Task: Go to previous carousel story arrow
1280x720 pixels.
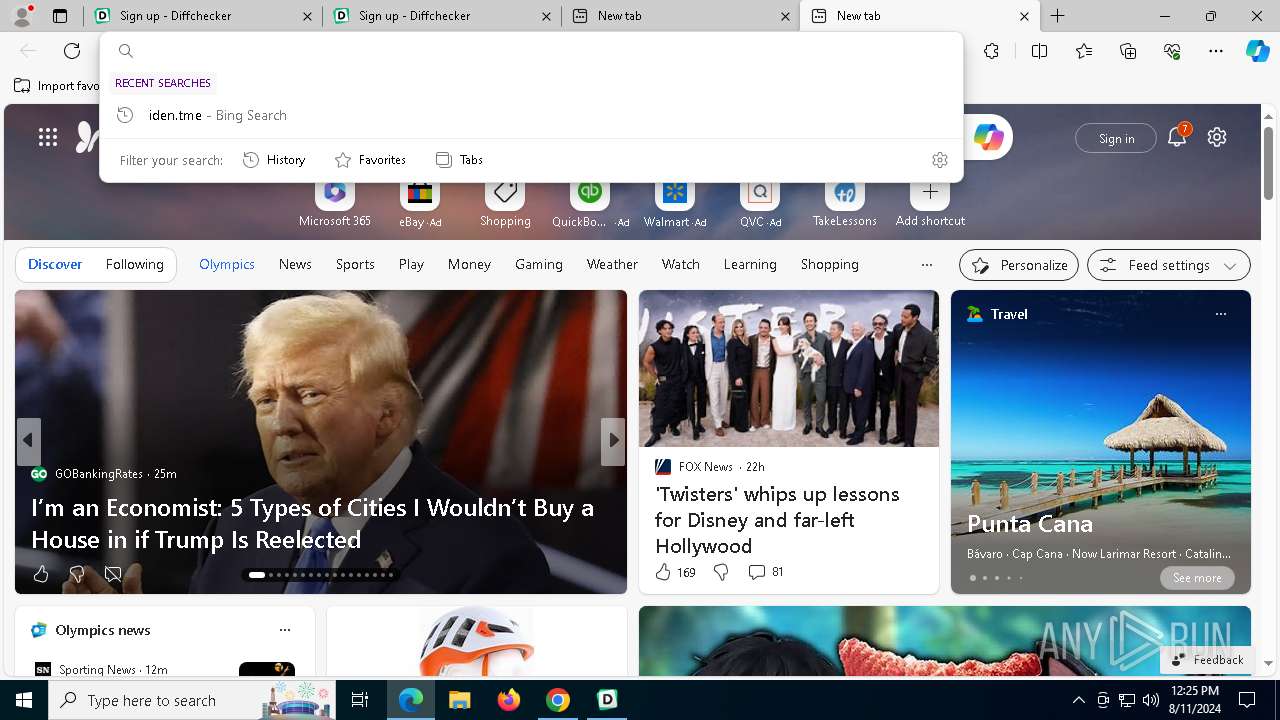Action: click(x=29, y=440)
